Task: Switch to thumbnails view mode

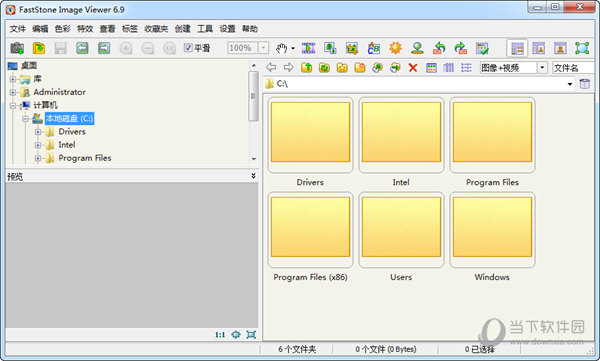Action: [431, 68]
